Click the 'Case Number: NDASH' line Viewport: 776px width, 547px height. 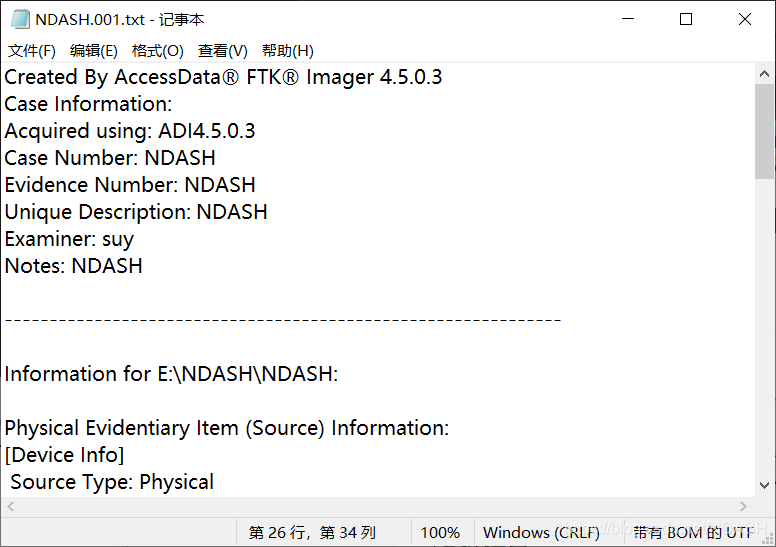pyautogui.click(x=110, y=158)
